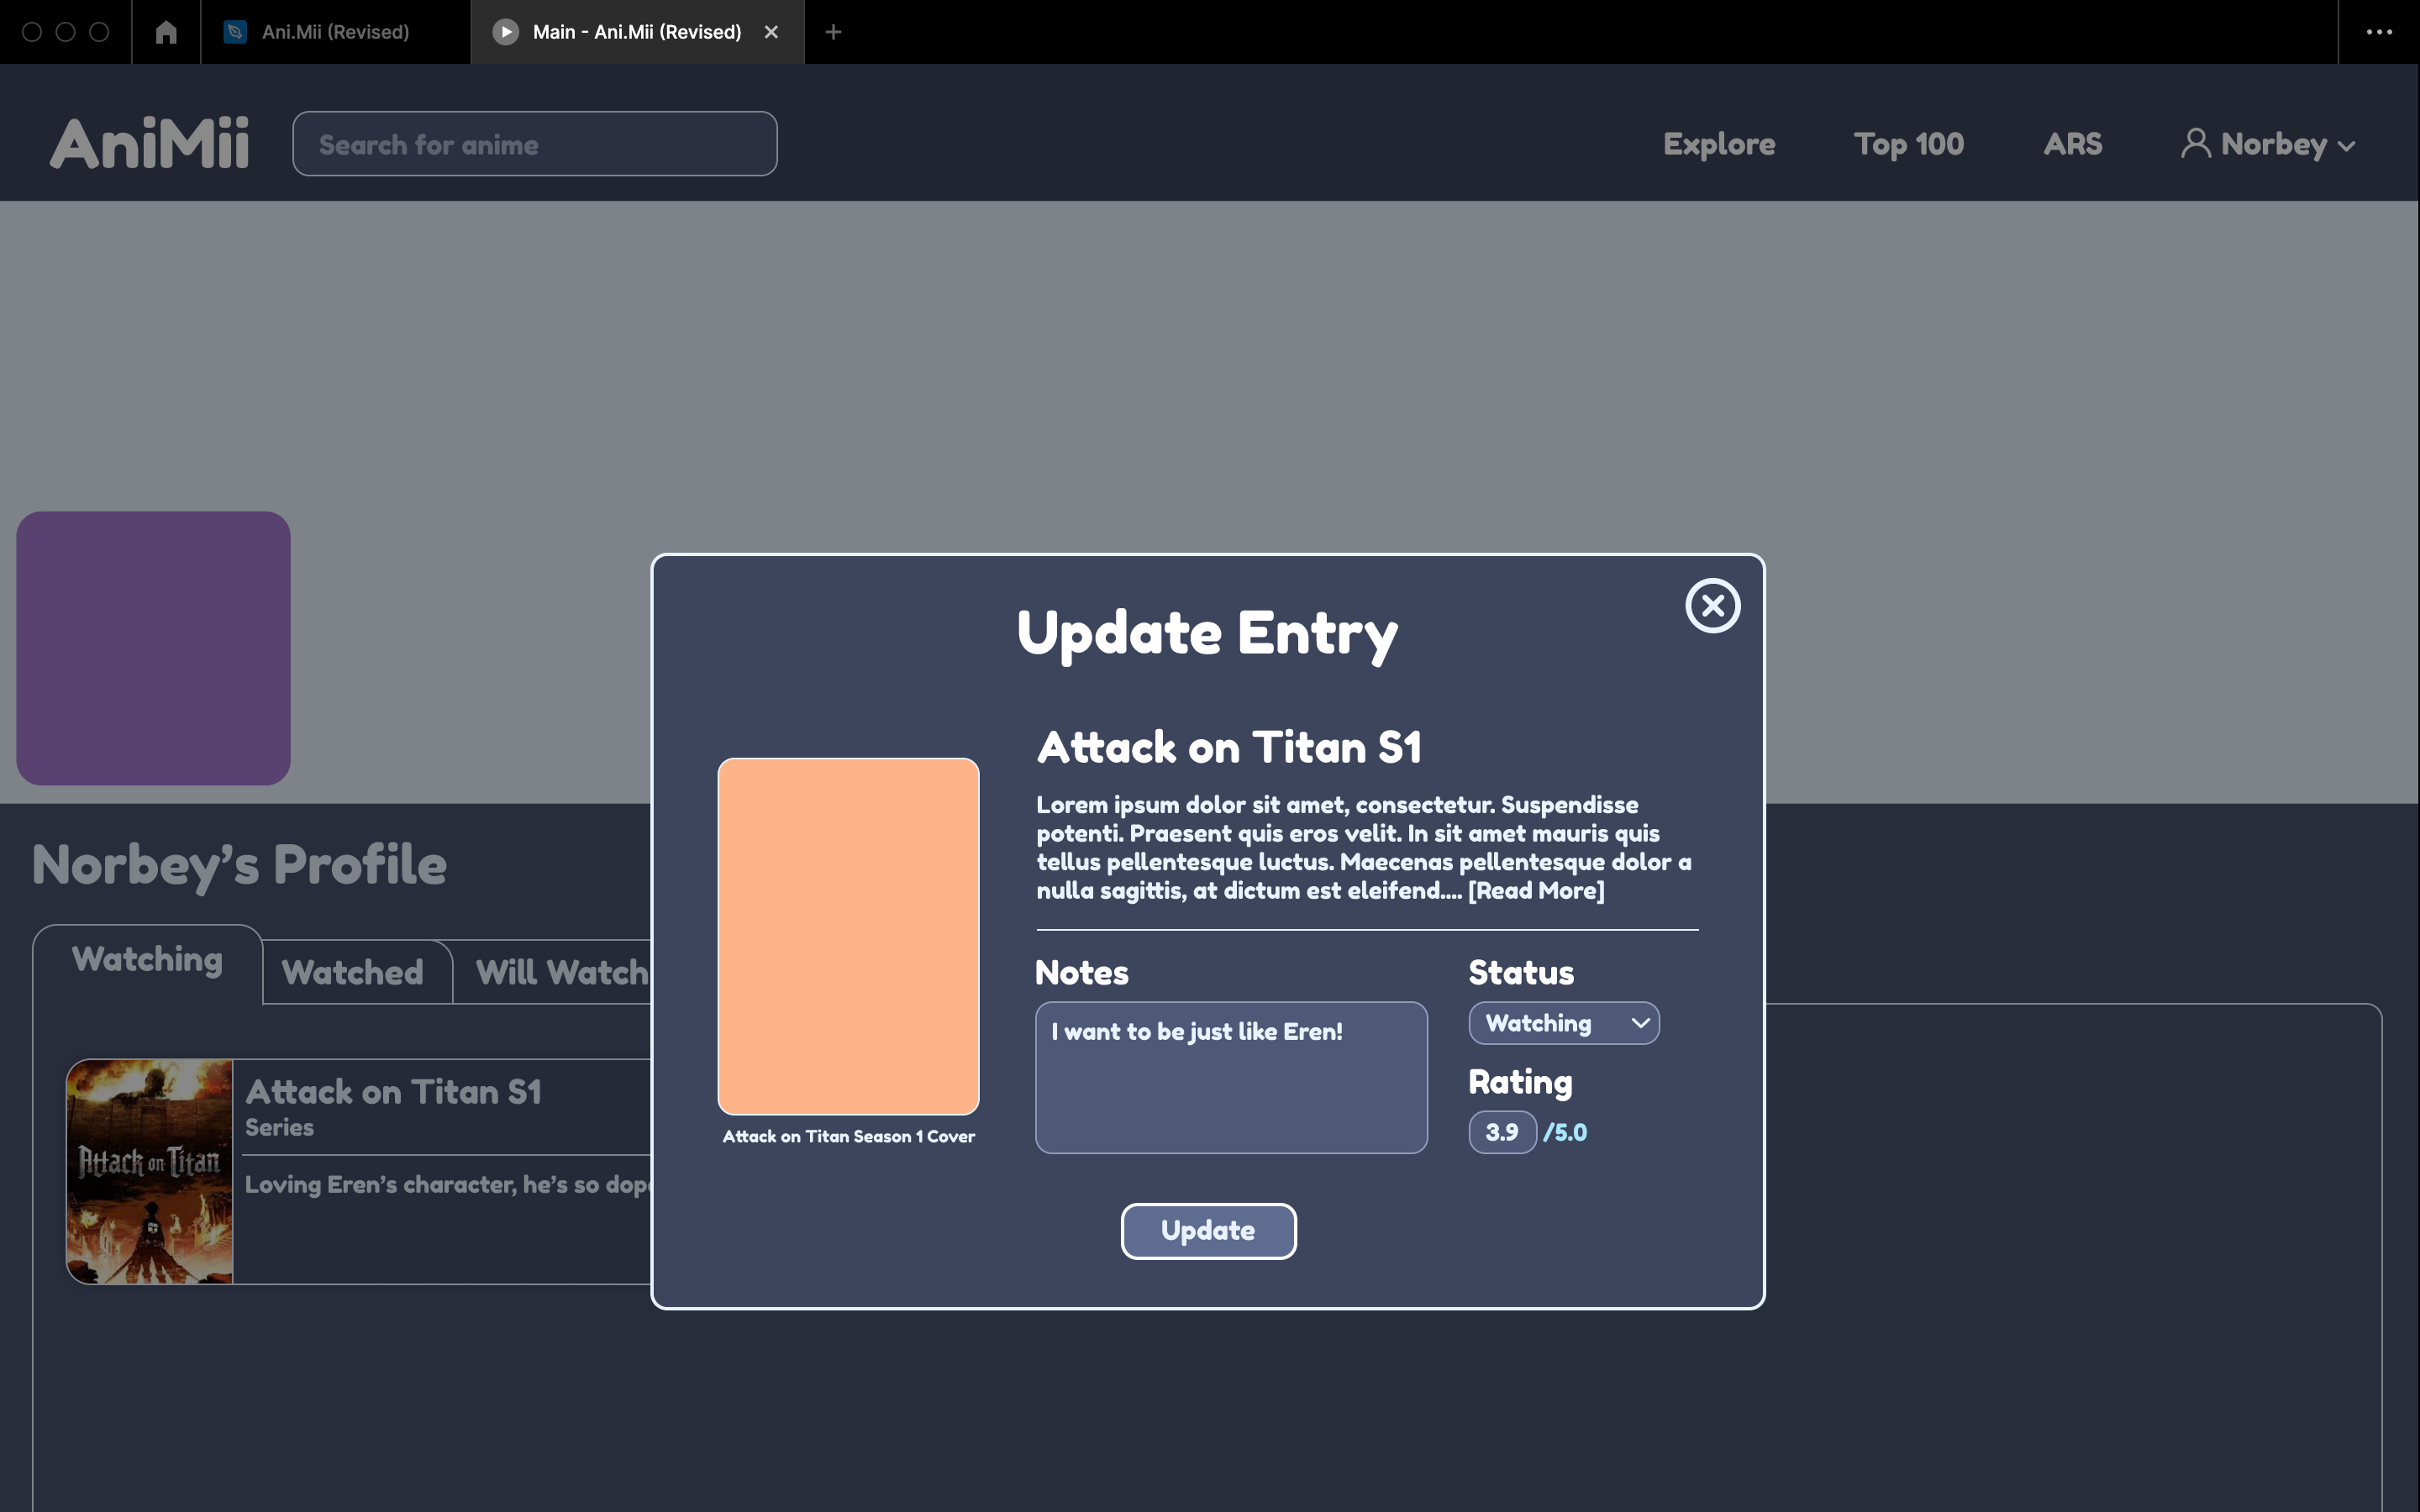Click the home icon in tab bar
Image resolution: width=2420 pixels, height=1512 pixels.
pyautogui.click(x=166, y=32)
